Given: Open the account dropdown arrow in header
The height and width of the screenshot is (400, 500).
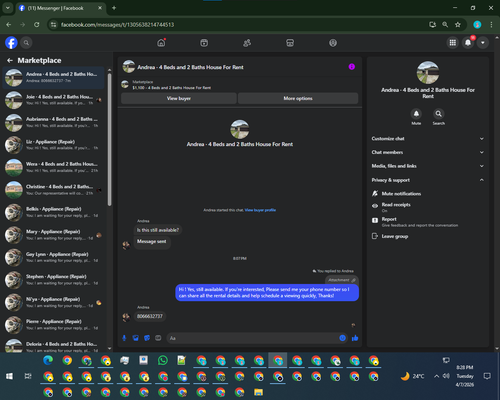Looking at the screenshot, I should click(483, 43).
